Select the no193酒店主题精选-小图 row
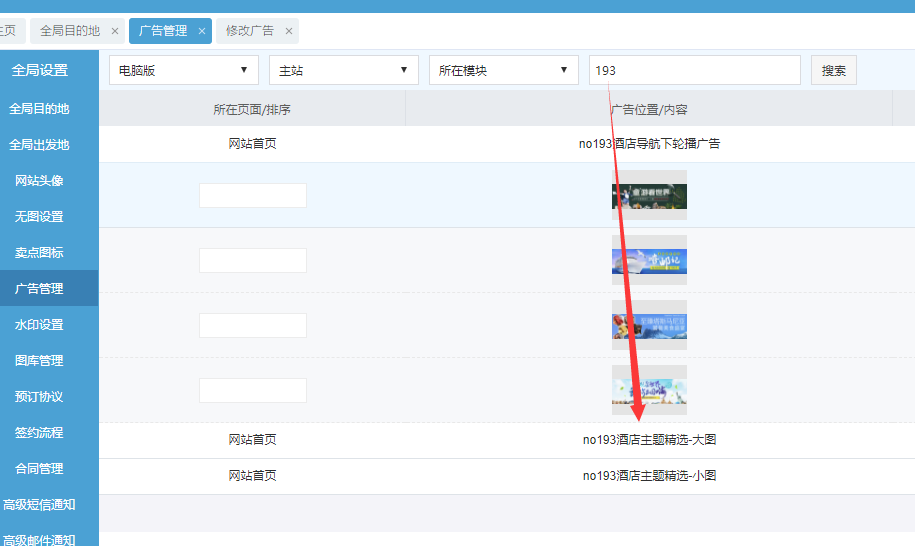 (x=649, y=476)
